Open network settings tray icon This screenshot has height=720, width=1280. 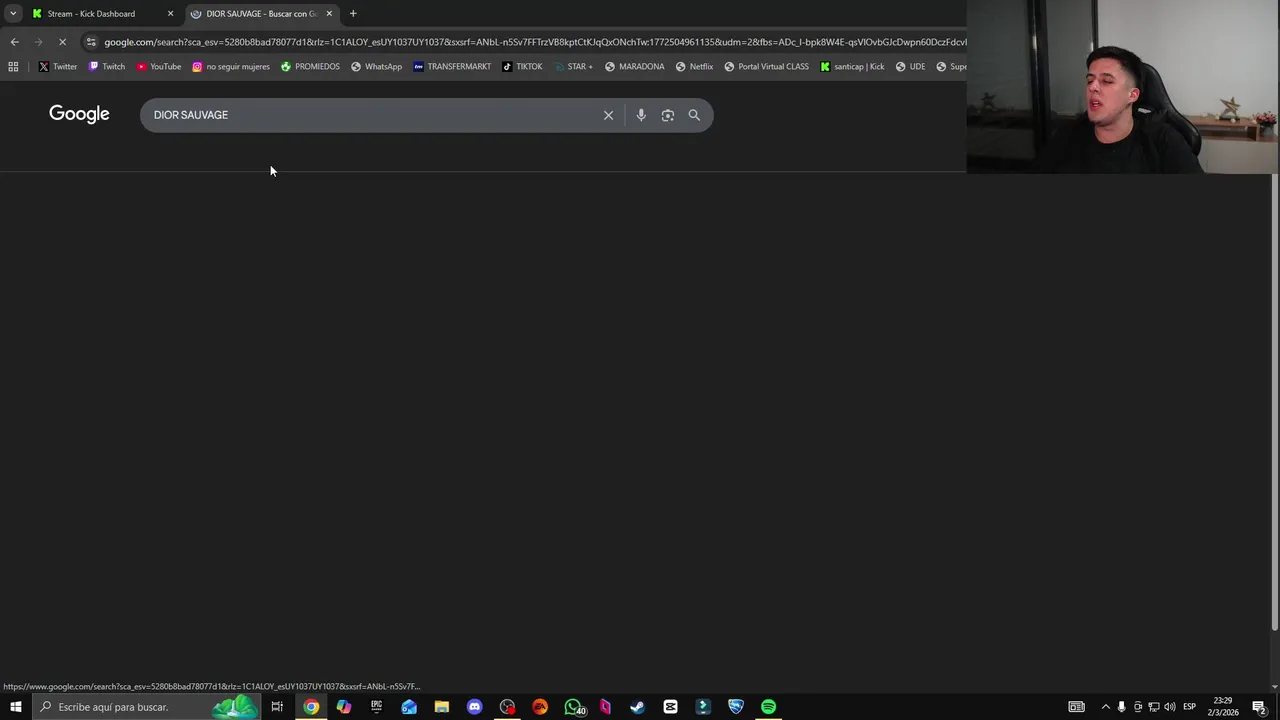(1153, 707)
